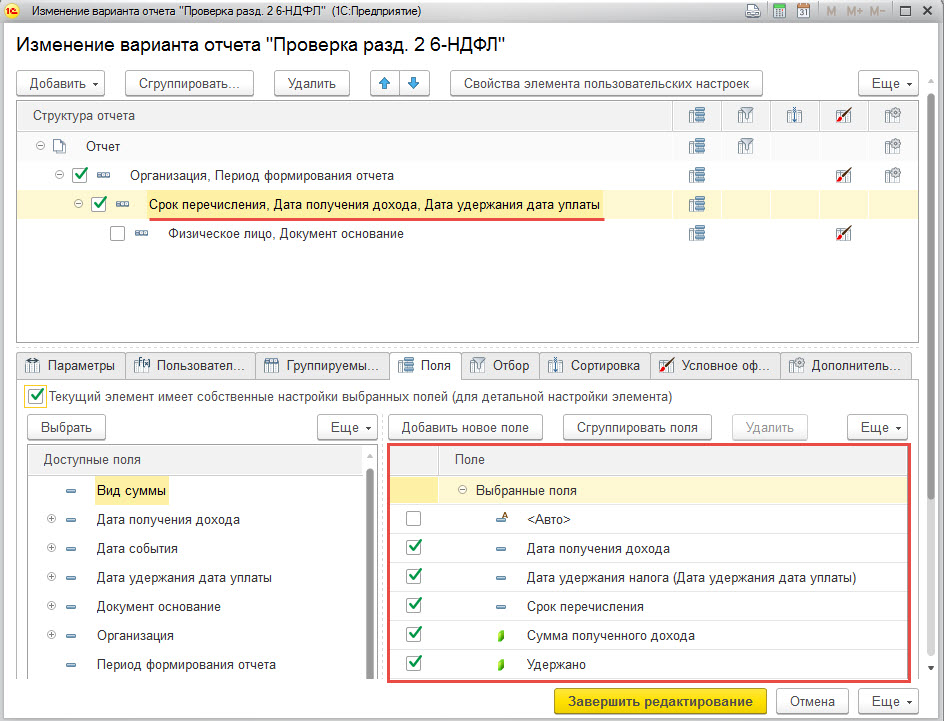Open the calendar icon in title bar
The image size is (944, 721).
point(803,11)
